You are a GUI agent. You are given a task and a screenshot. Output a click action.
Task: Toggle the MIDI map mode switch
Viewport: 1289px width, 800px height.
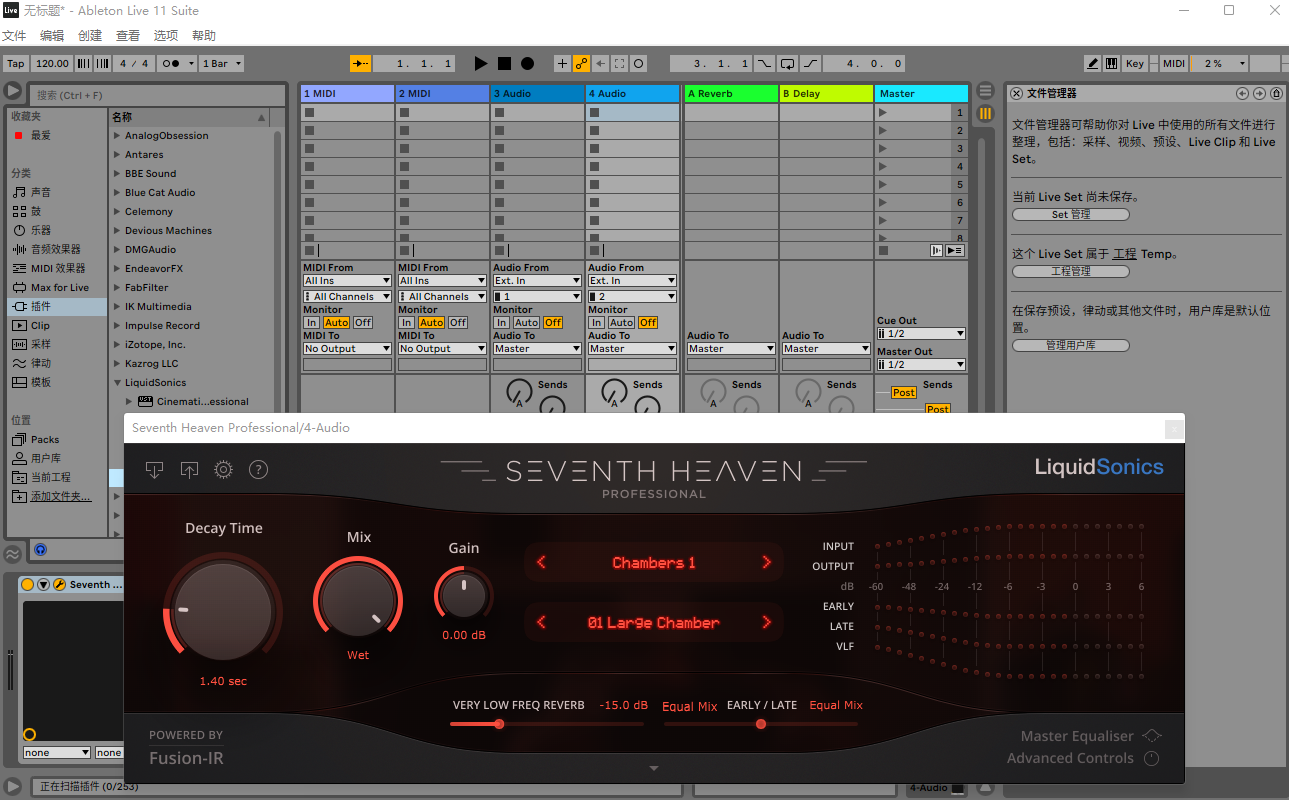[1174, 63]
